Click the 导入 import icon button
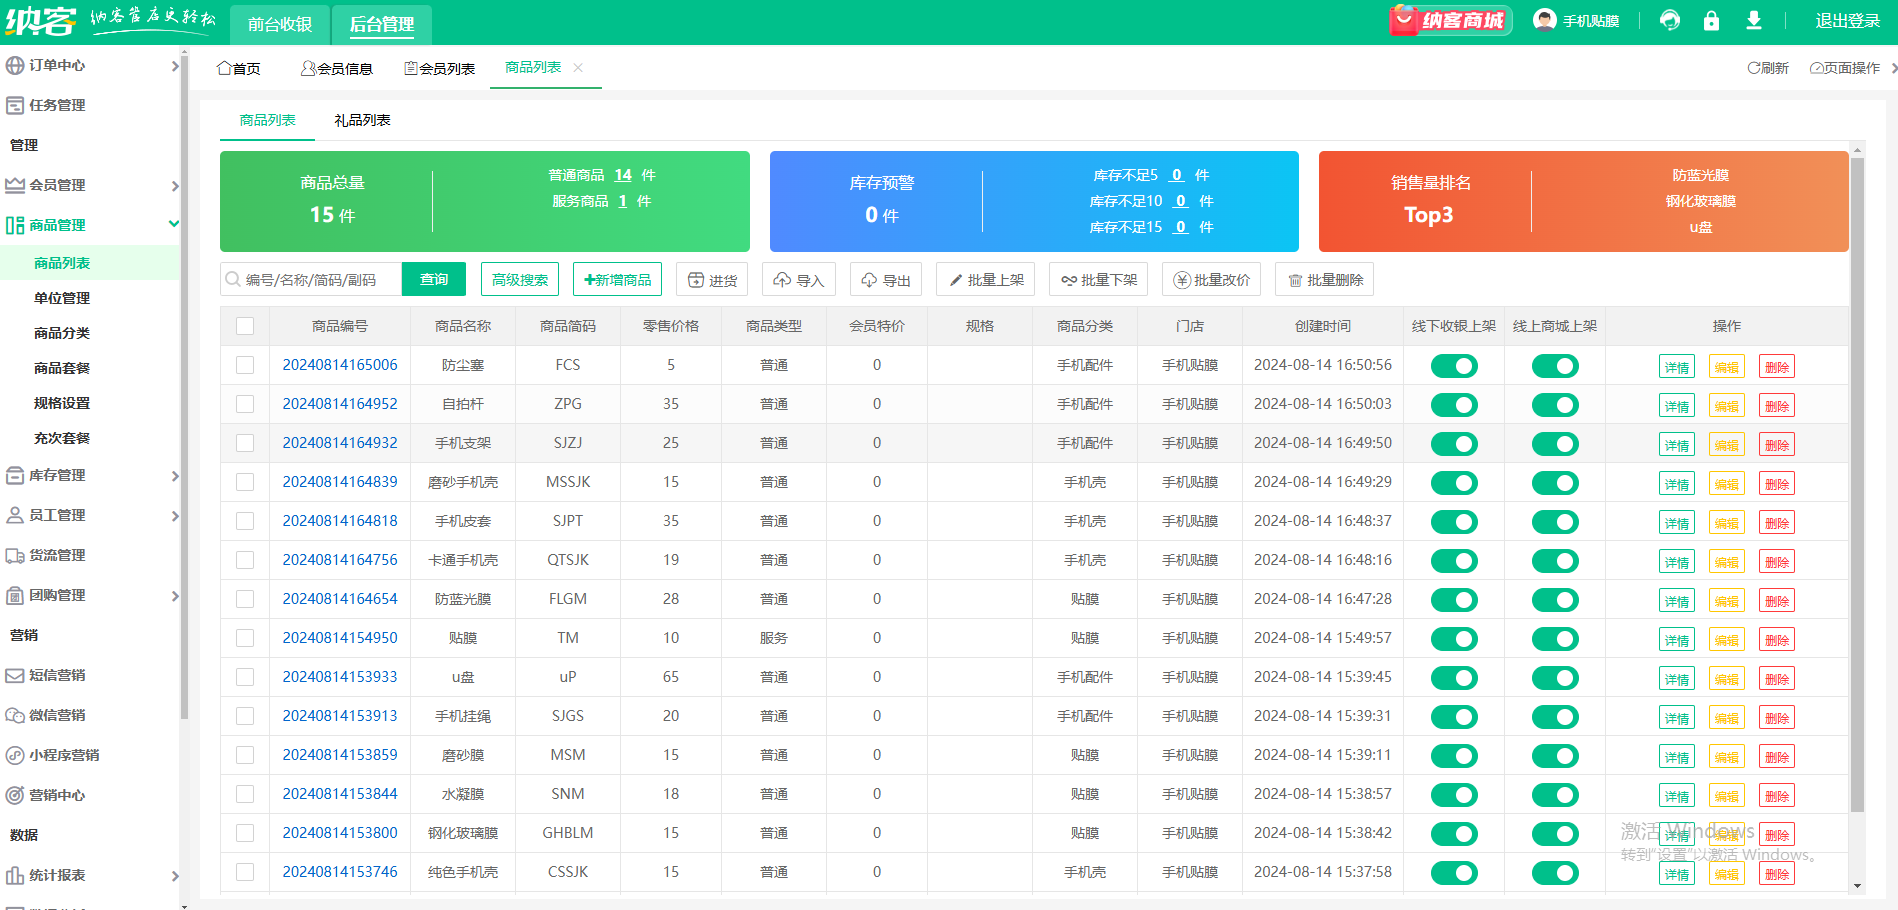Viewport: 1898px width, 910px height. coord(798,280)
